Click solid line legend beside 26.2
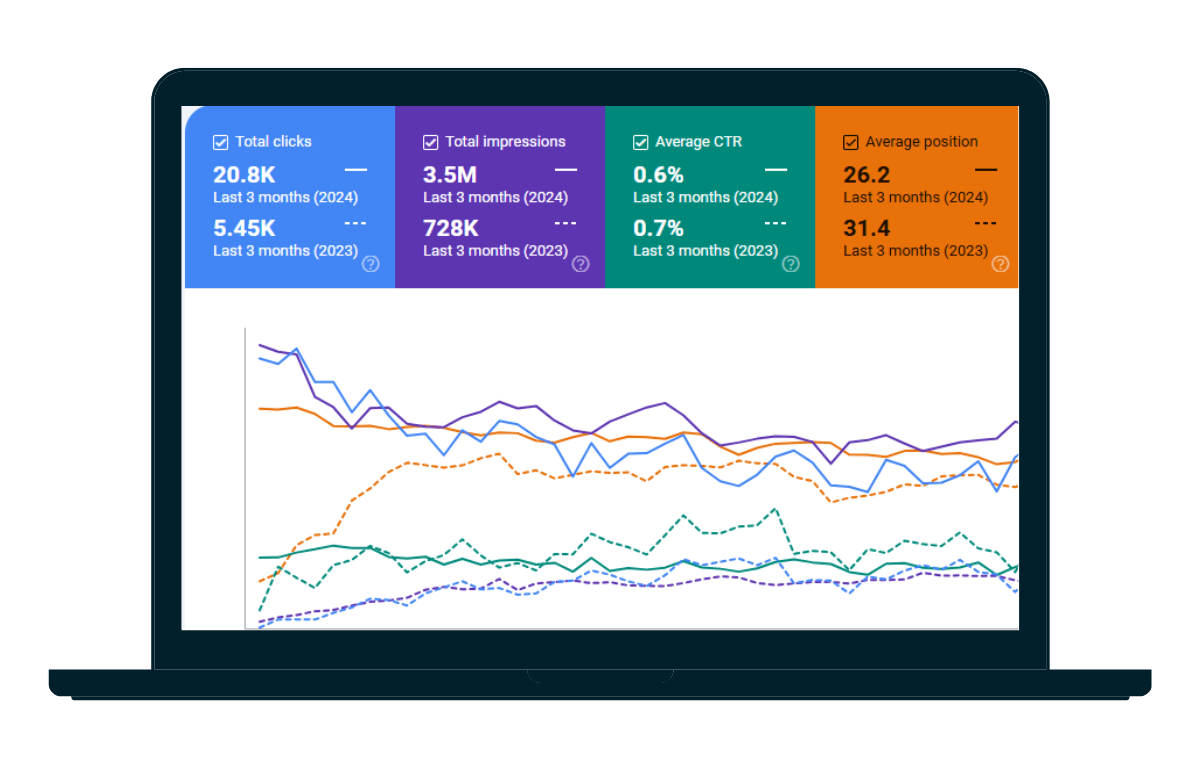Image resolution: width=1200 pixels, height=768 pixels. (x=986, y=171)
